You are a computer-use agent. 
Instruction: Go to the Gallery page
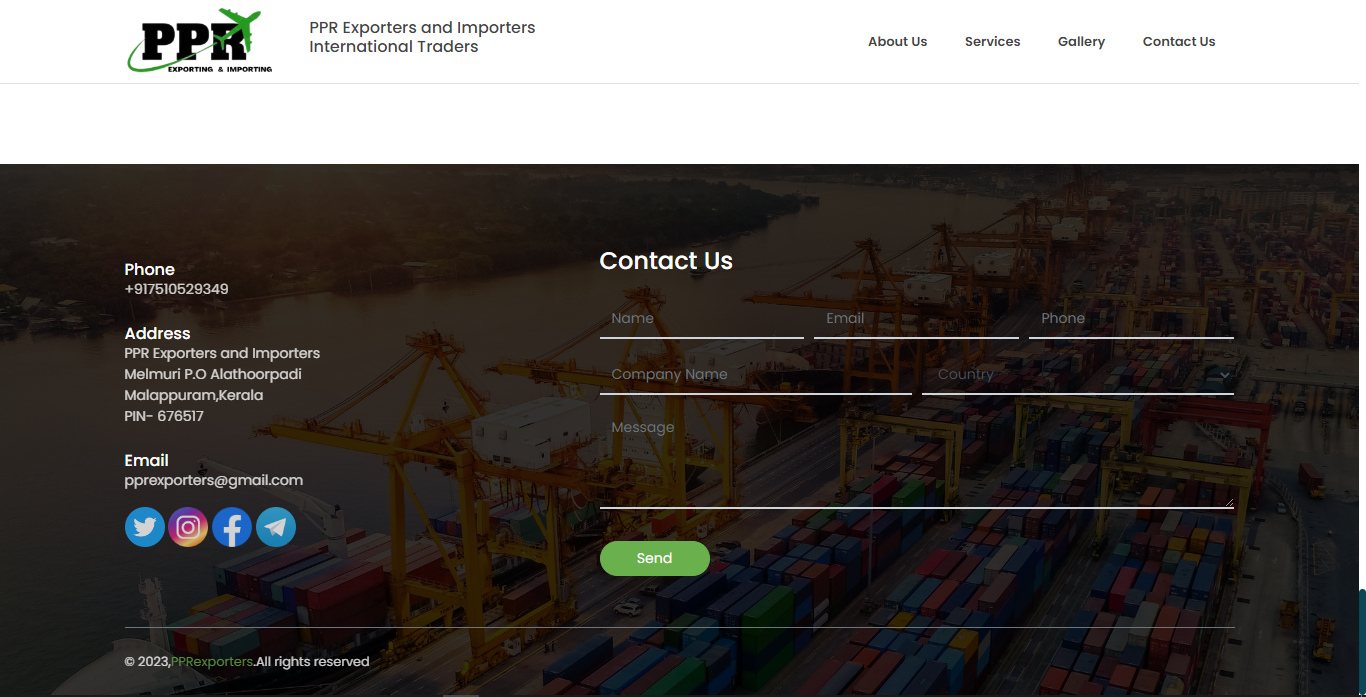coord(1081,41)
